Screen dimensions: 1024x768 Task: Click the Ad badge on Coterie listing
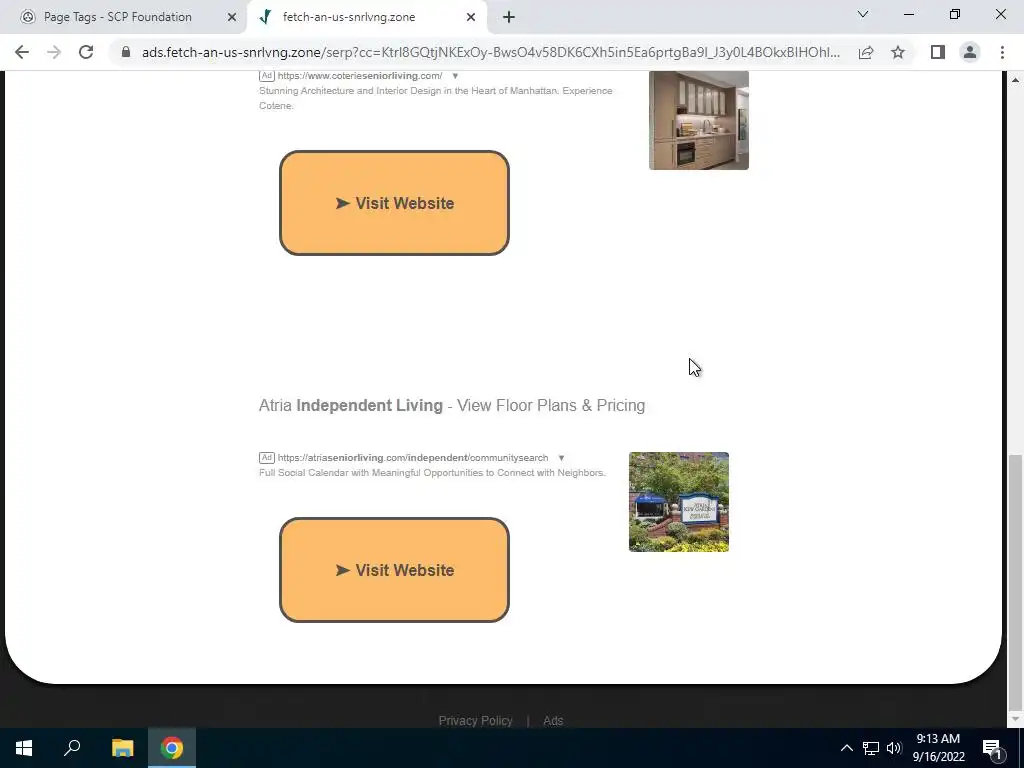tap(266, 76)
